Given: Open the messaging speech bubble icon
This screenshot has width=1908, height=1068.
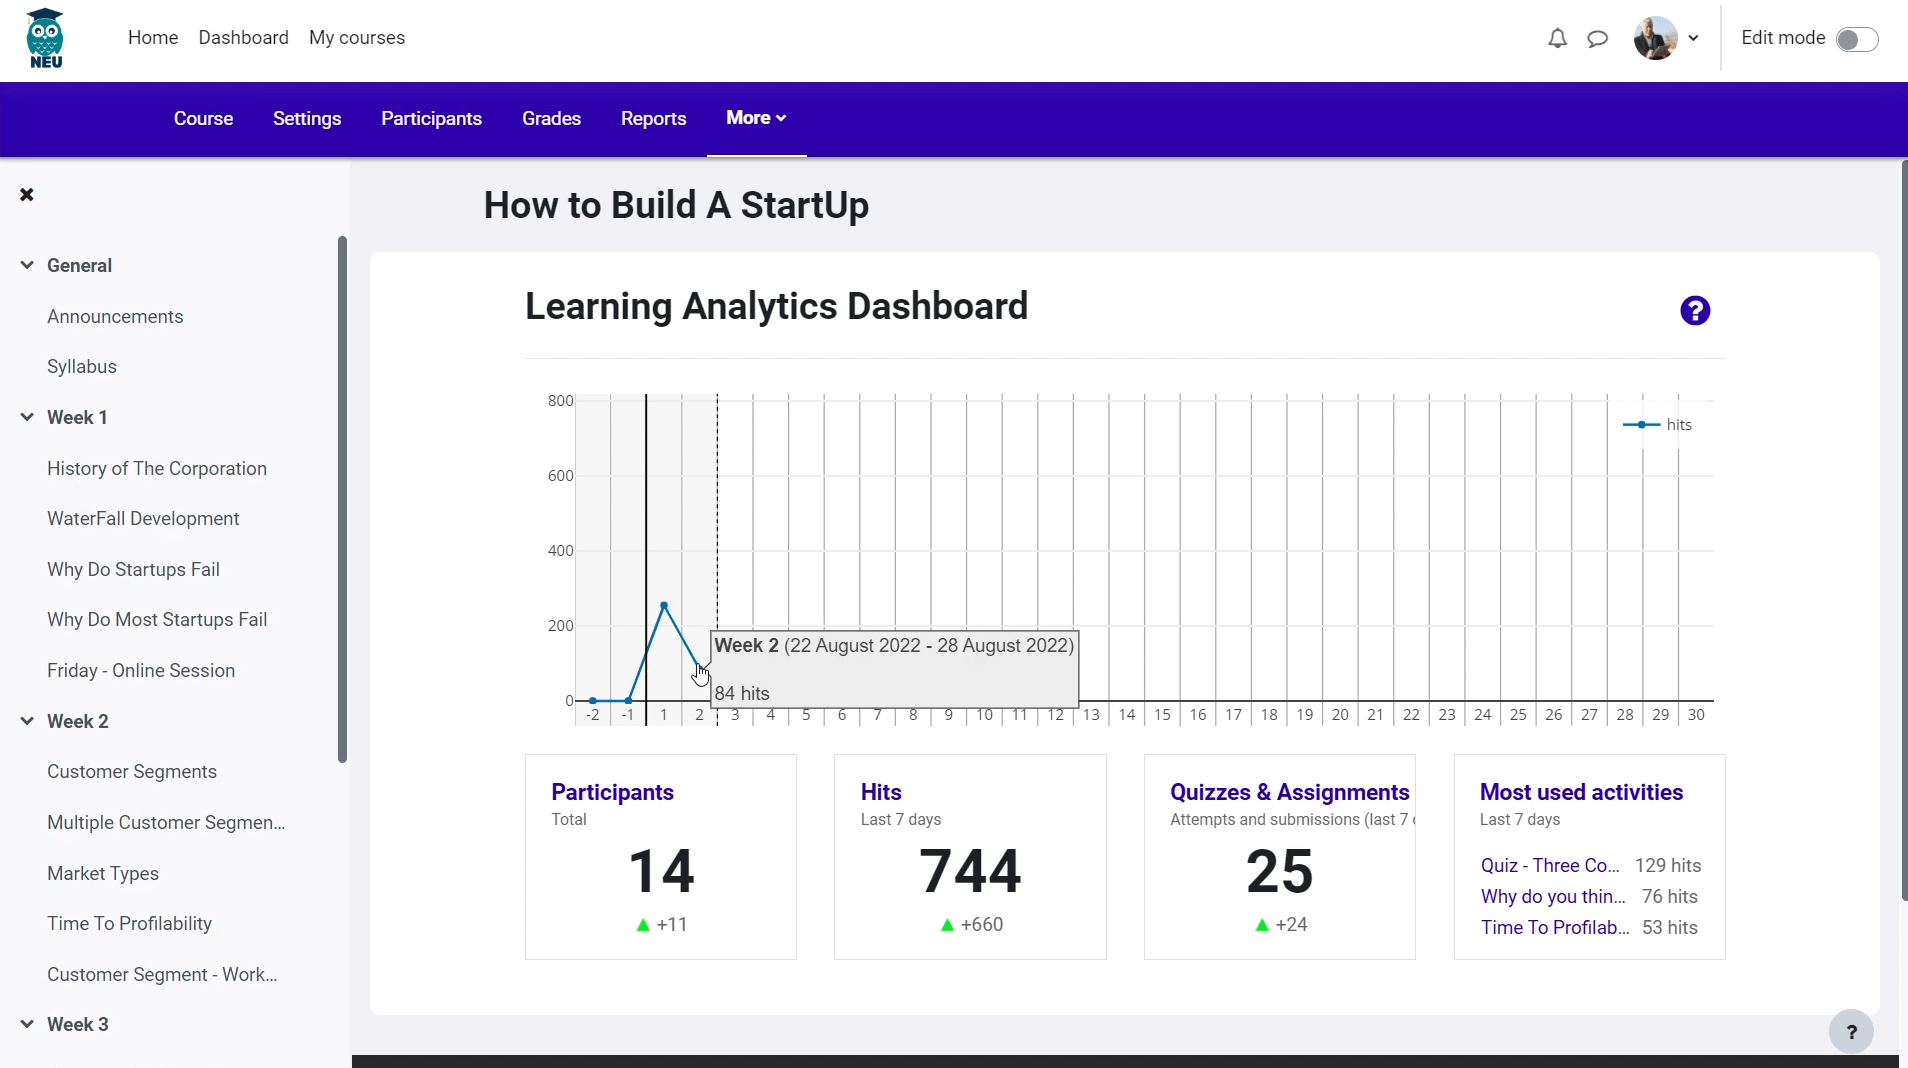Looking at the screenshot, I should coord(1598,38).
